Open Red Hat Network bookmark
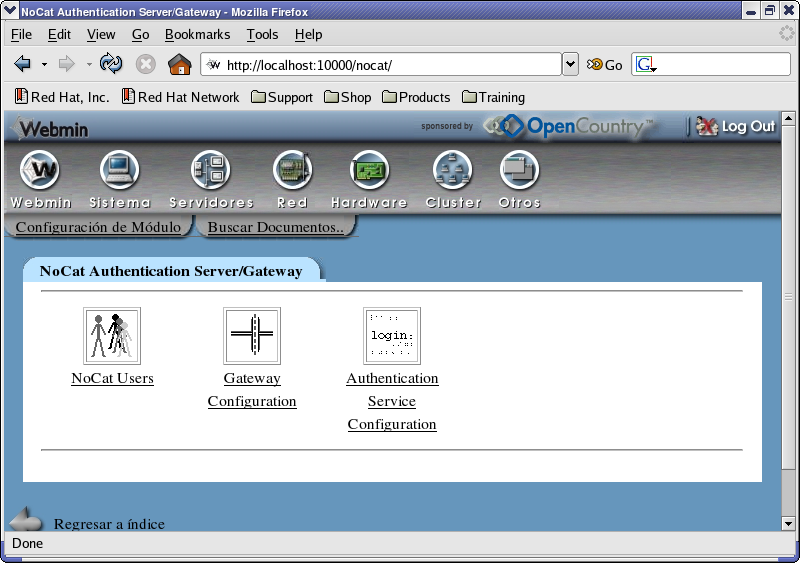This screenshot has height=563, width=800. click(180, 97)
